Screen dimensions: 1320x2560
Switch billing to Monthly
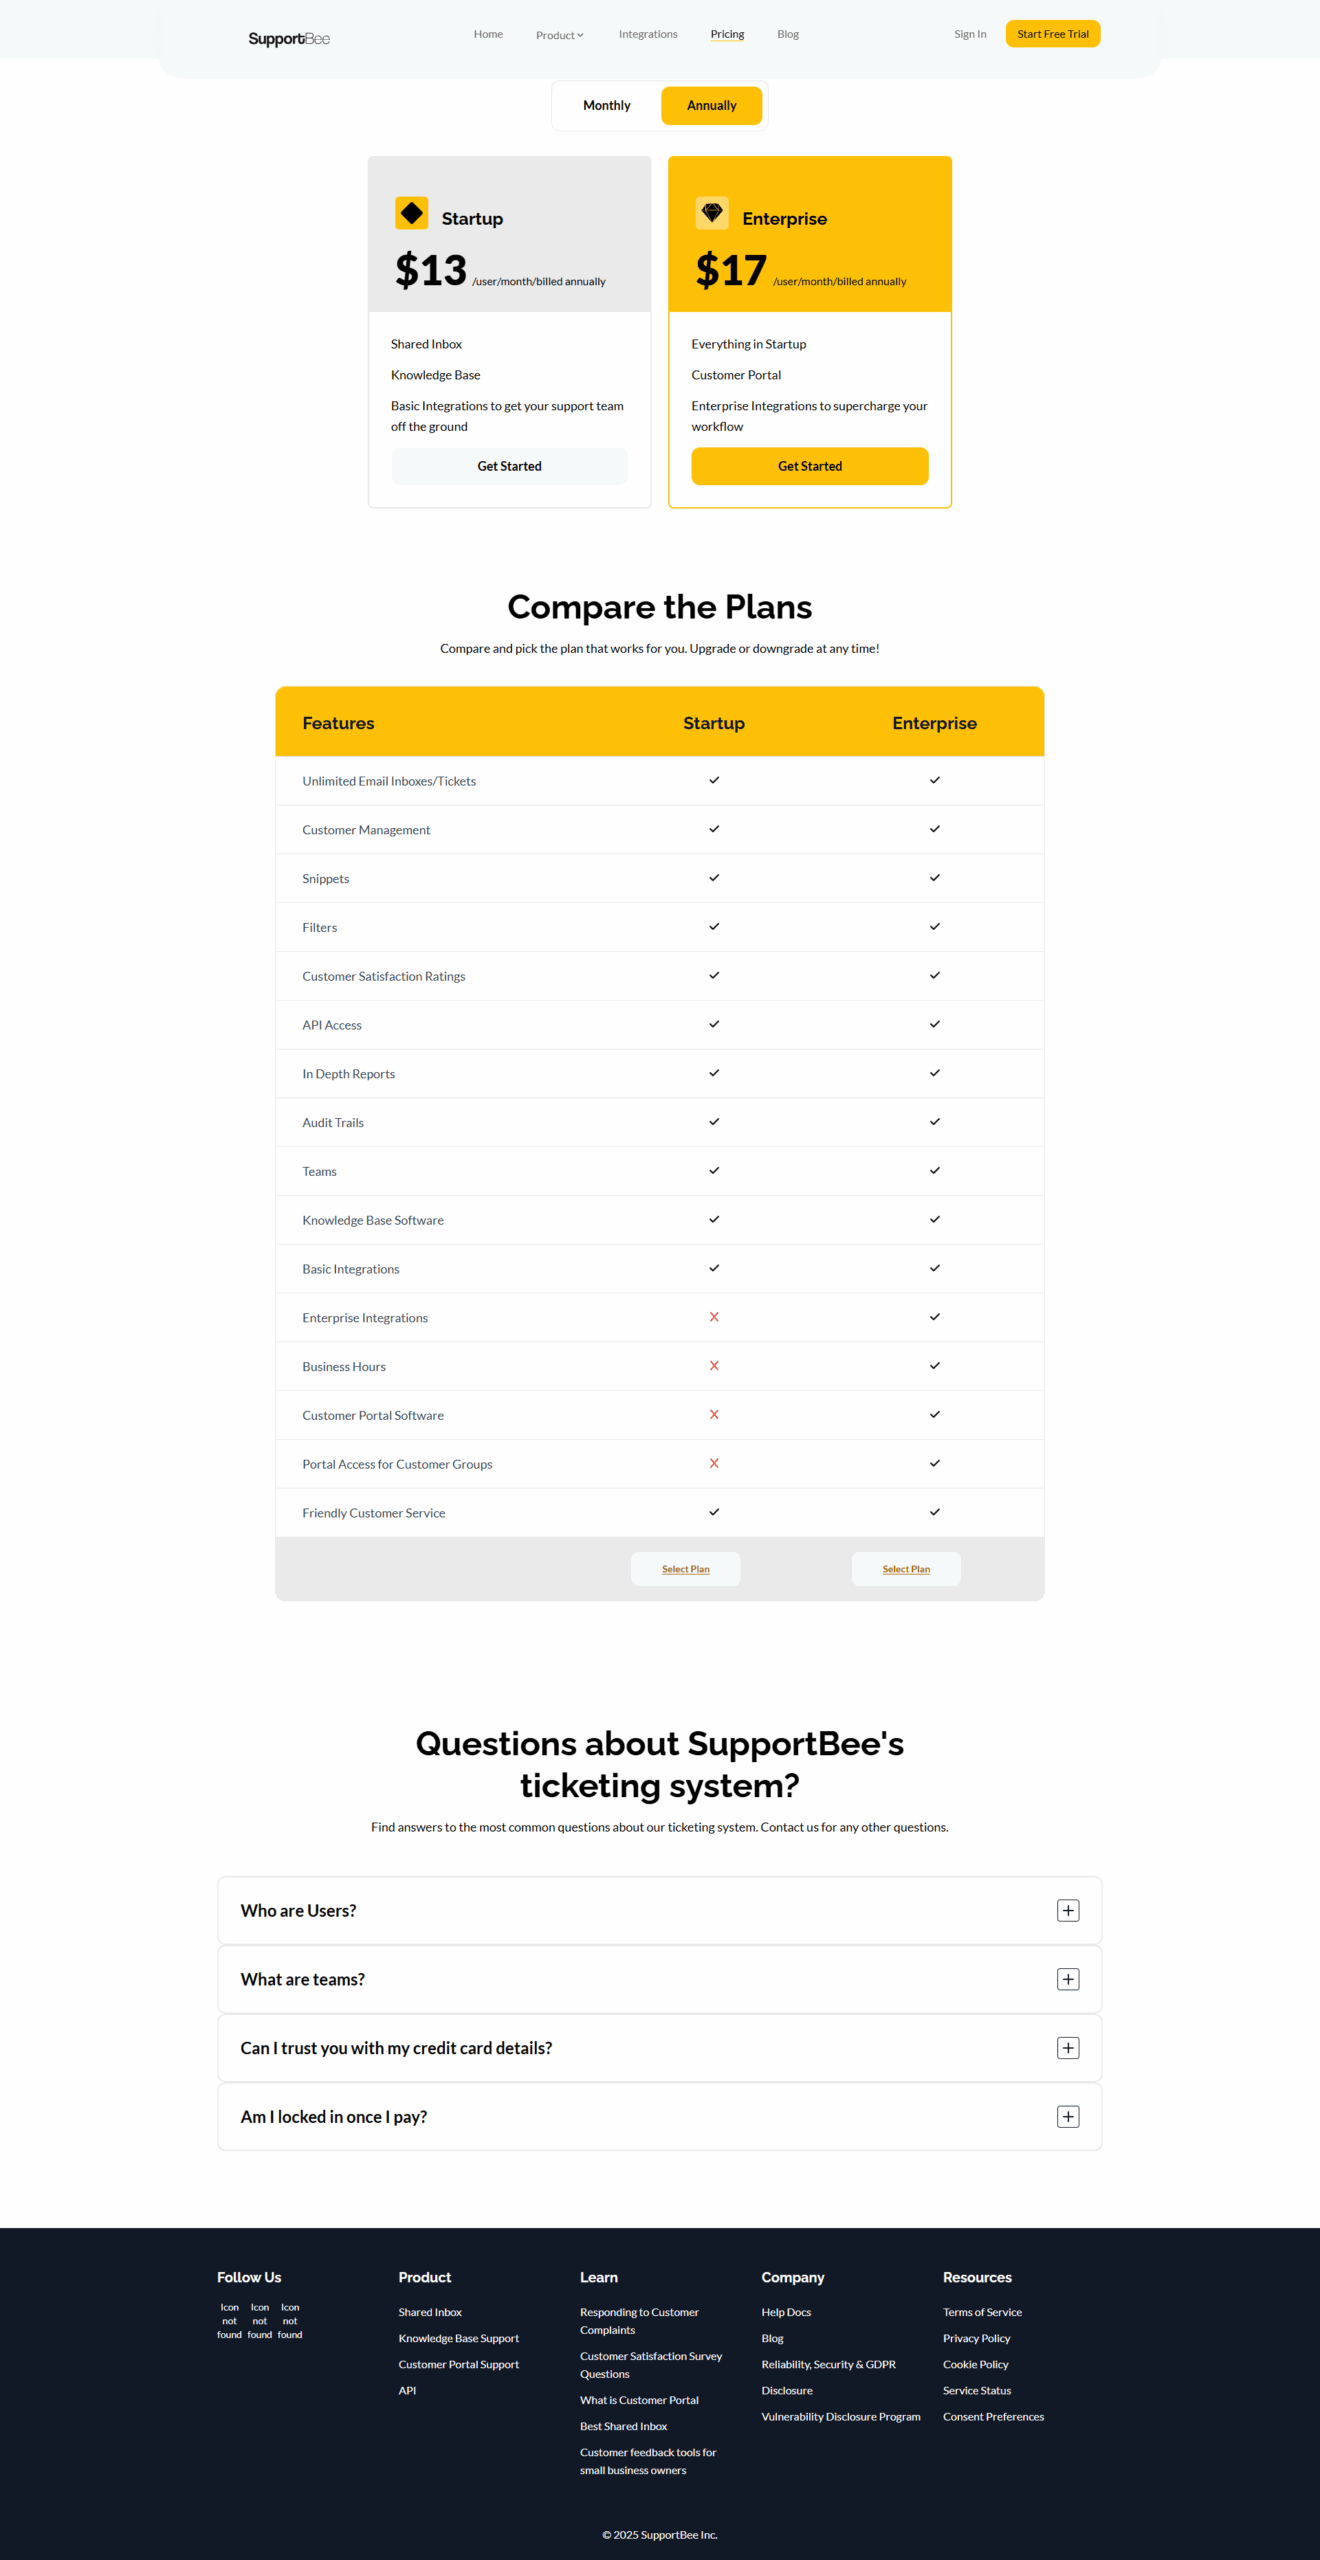click(607, 106)
